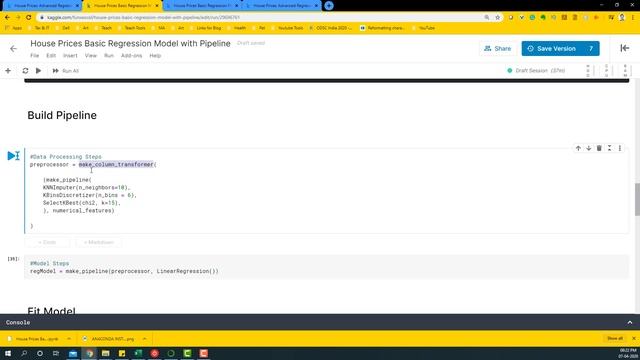
Task: Move the cell up with arrow icon
Action: tap(578, 148)
